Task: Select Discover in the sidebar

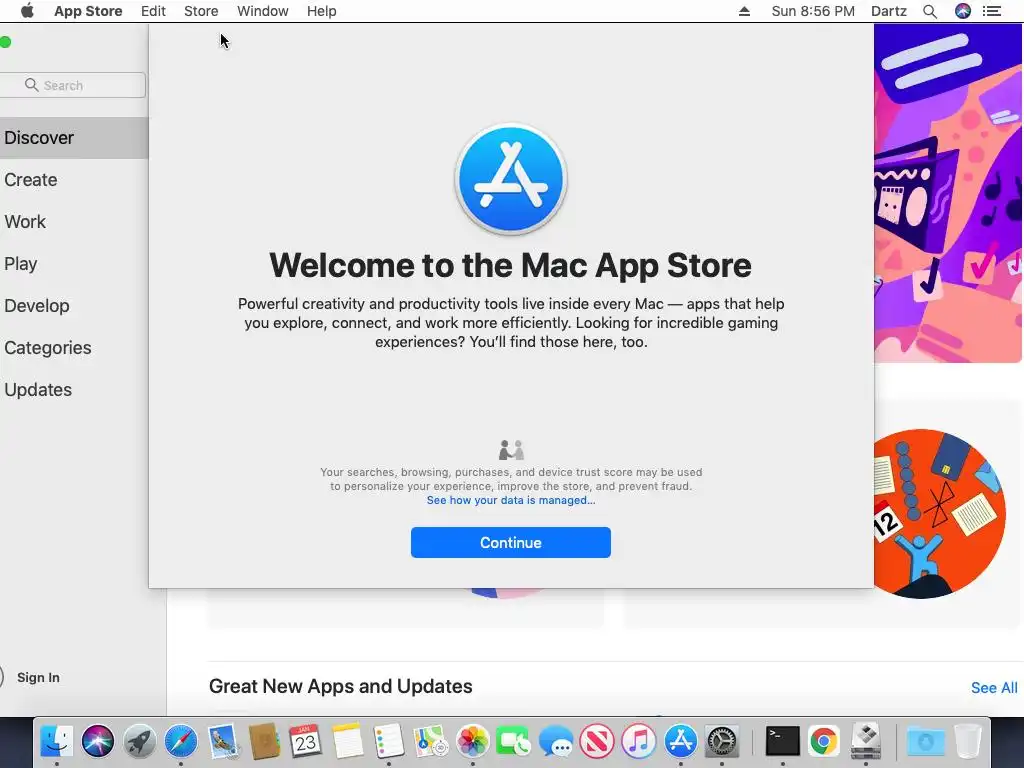Action: (74, 138)
